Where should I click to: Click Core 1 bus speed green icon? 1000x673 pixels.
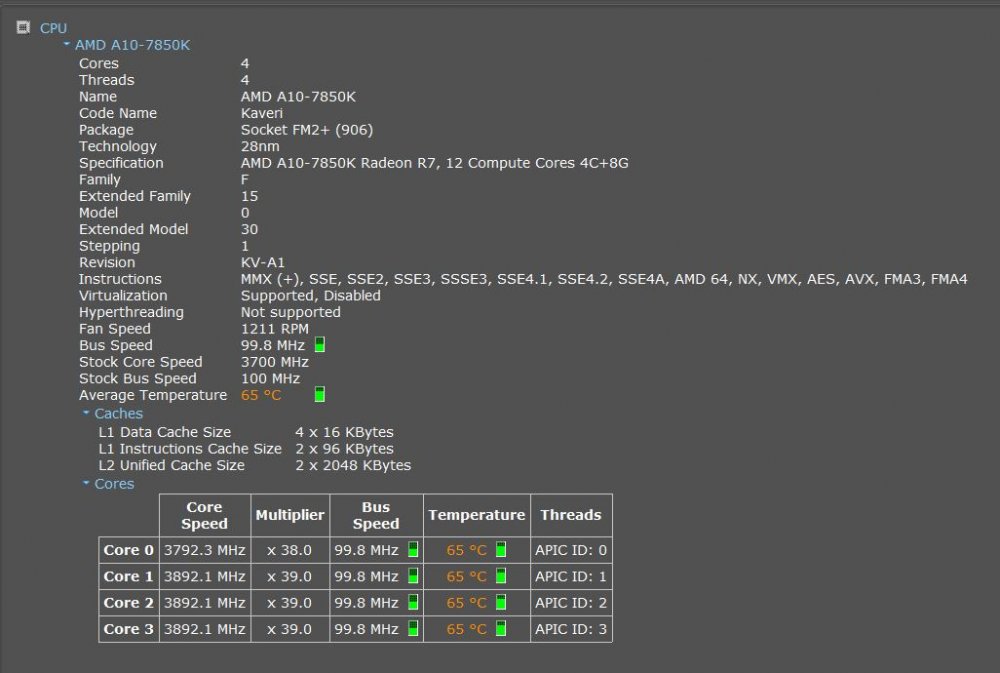click(413, 576)
